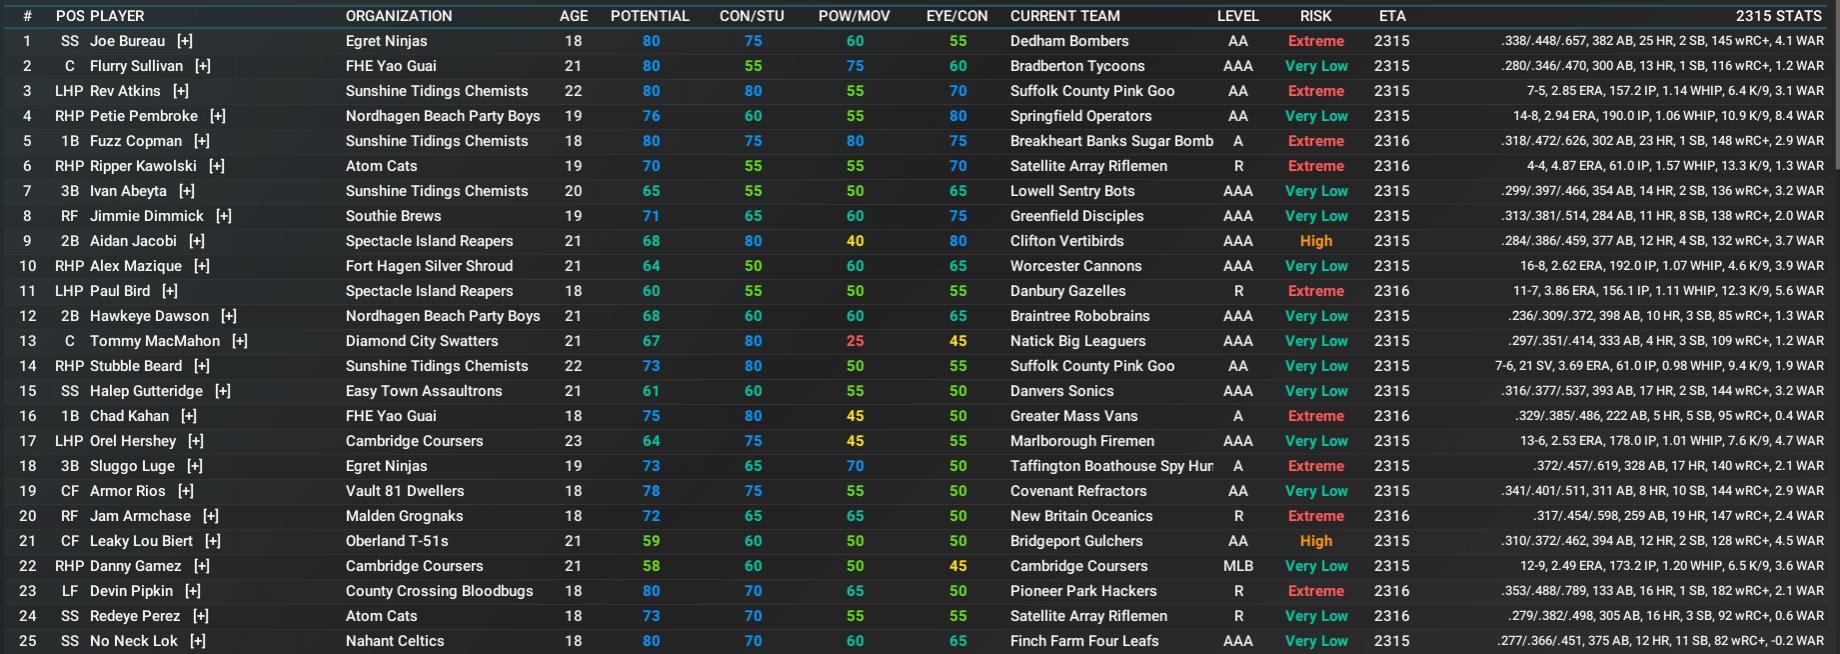Select the Sunshine Tidings Chemists organization for Fuzz Copman
The height and width of the screenshot is (654, 1840).
(436, 141)
